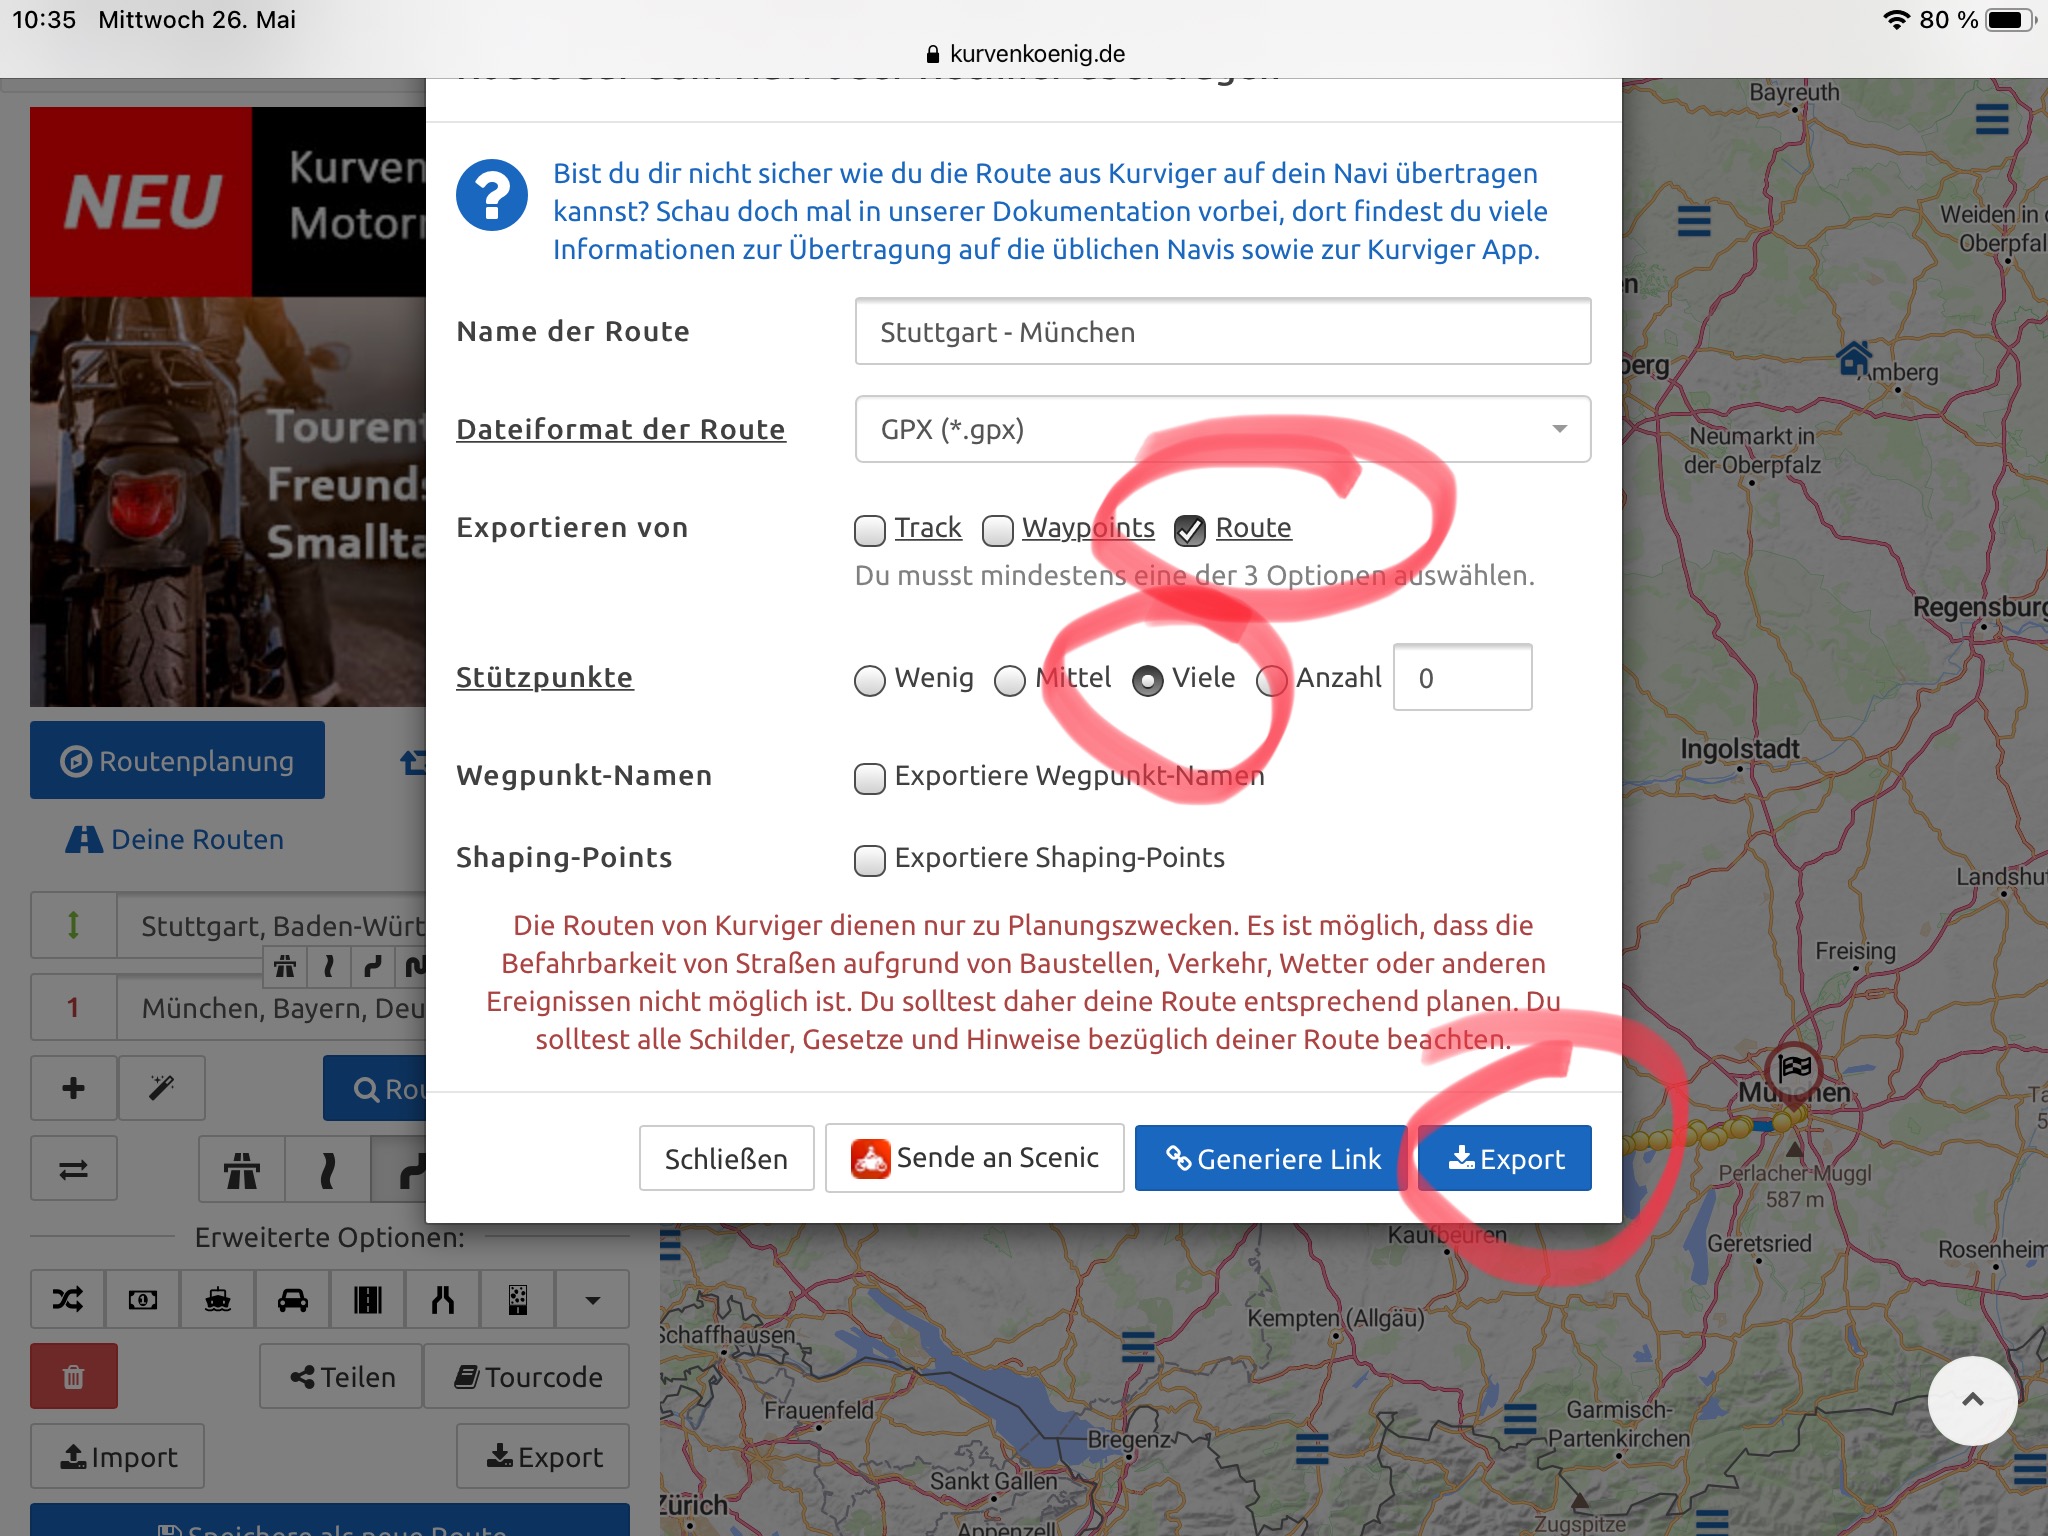Uncheck the Route export checkbox
The width and height of the screenshot is (2048, 1536).
[1190, 530]
